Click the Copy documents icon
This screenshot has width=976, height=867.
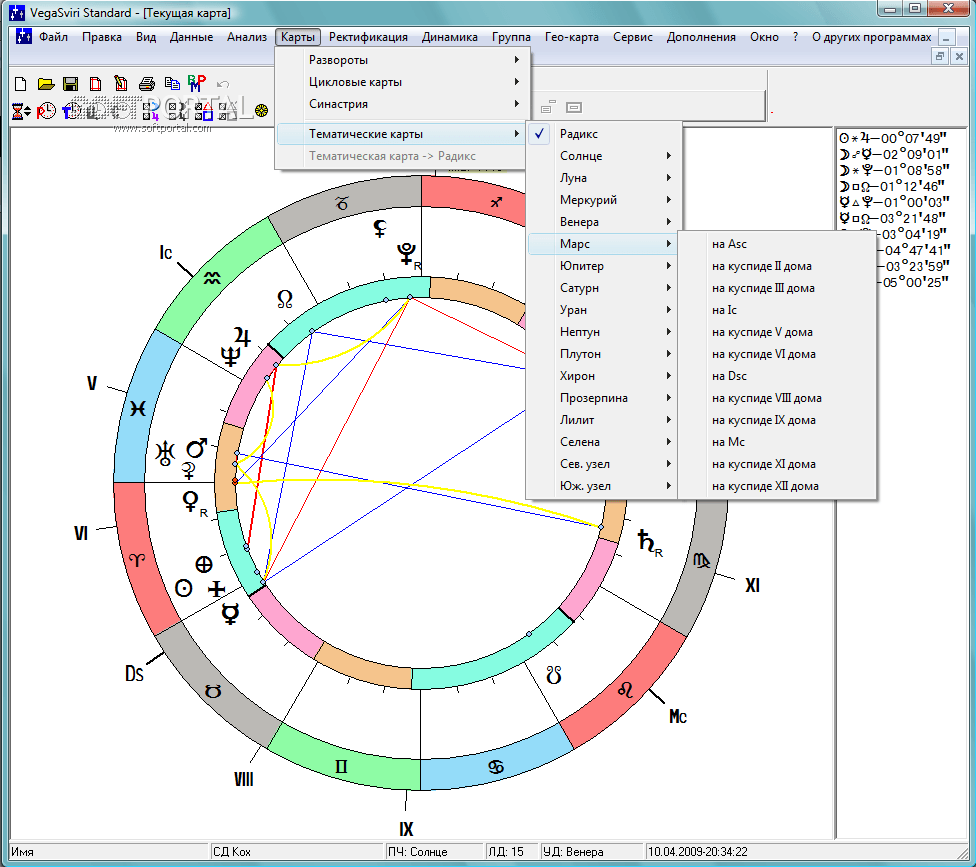172,83
